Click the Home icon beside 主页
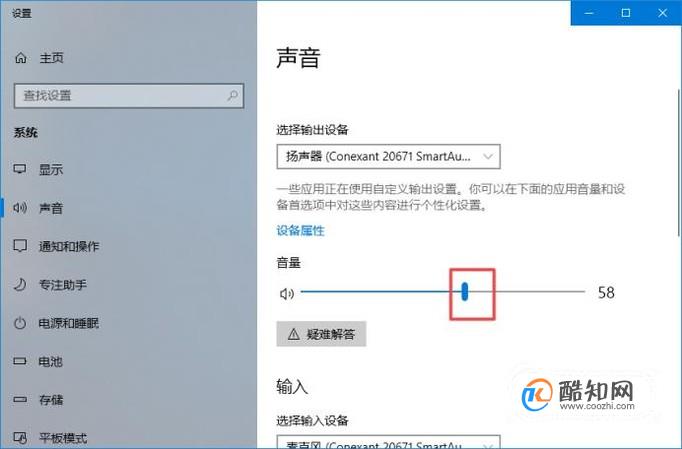This screenshot has width=682, height=449. point(20,57)
